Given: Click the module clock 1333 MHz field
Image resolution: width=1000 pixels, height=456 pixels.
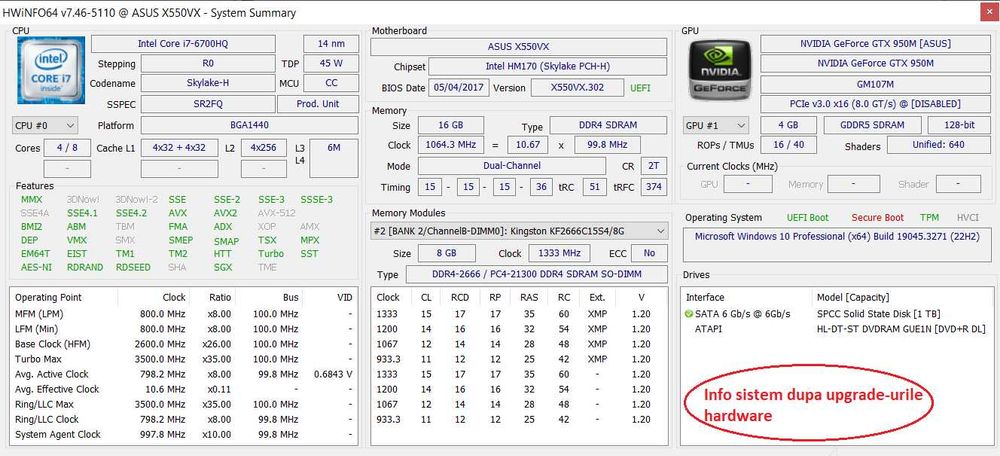Looking at the screenshot, I should pos(559,253).
